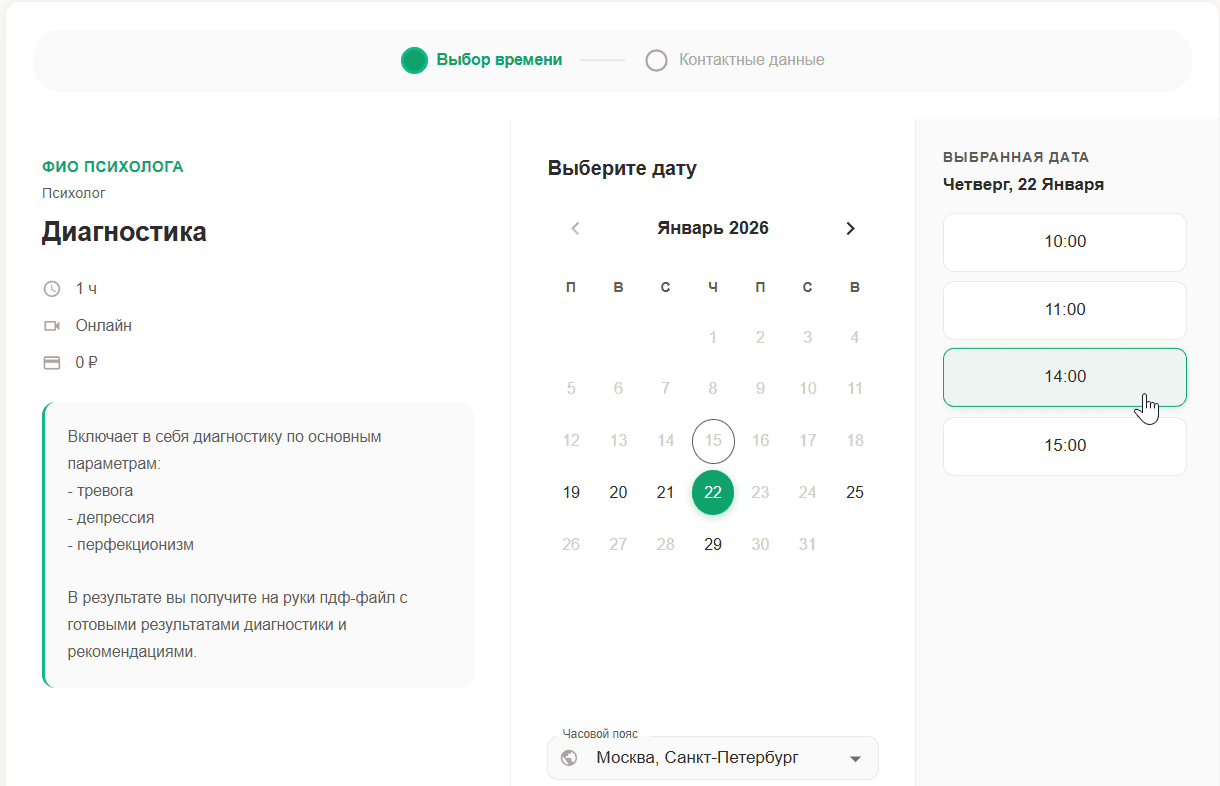
Task: Open the 'Часовой пояс' timezone dropdown
Action: point(712,758)
